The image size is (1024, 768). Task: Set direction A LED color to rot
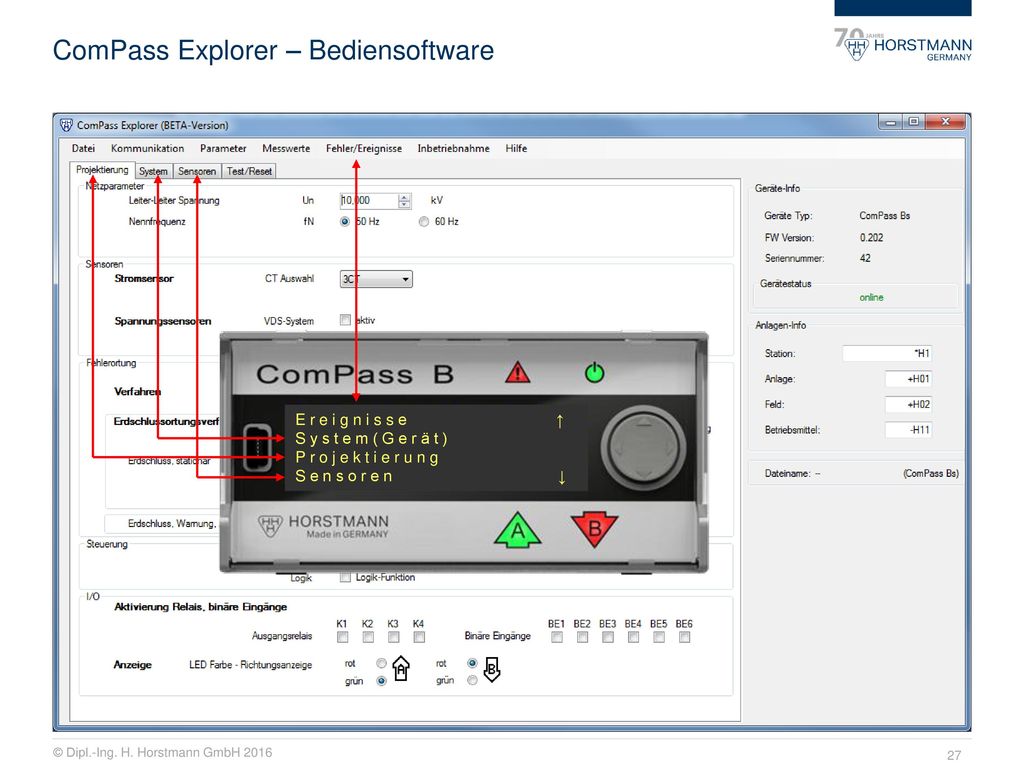(x=381, y=663)
